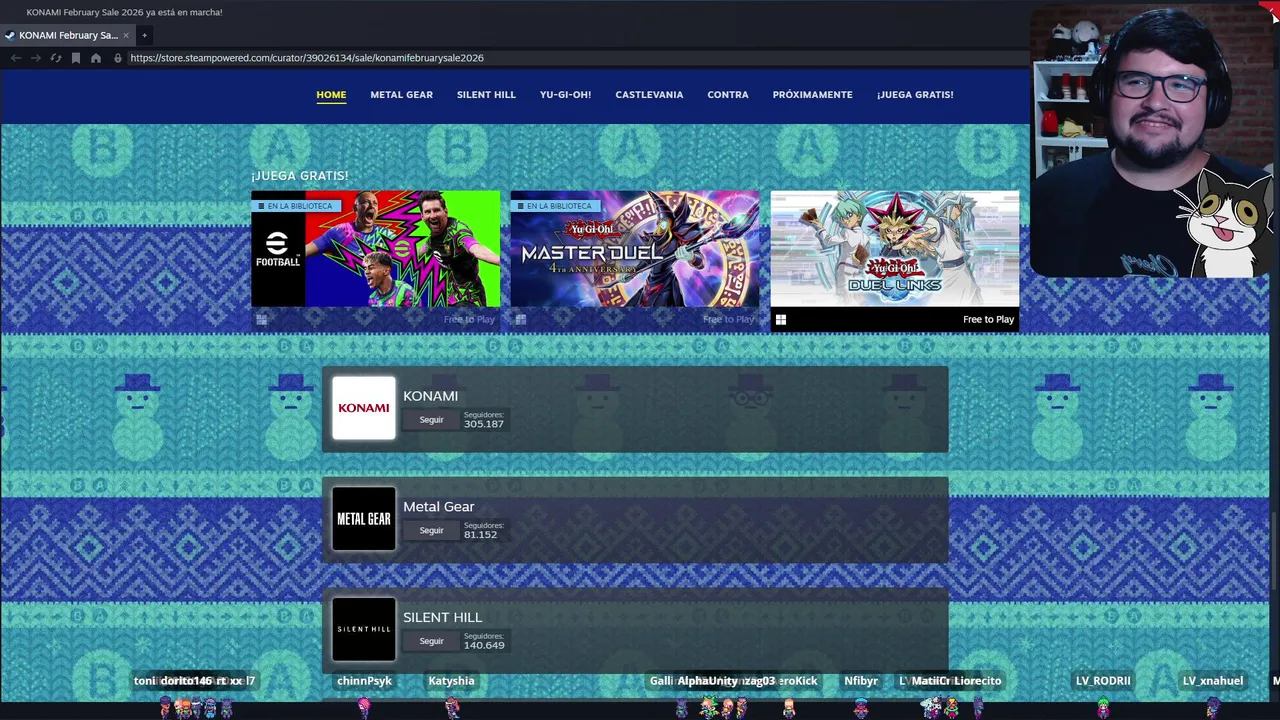This screenshot has width=1280, height=720.
Task: Reload the page with the refresh icon
Action: pos(56,58)
